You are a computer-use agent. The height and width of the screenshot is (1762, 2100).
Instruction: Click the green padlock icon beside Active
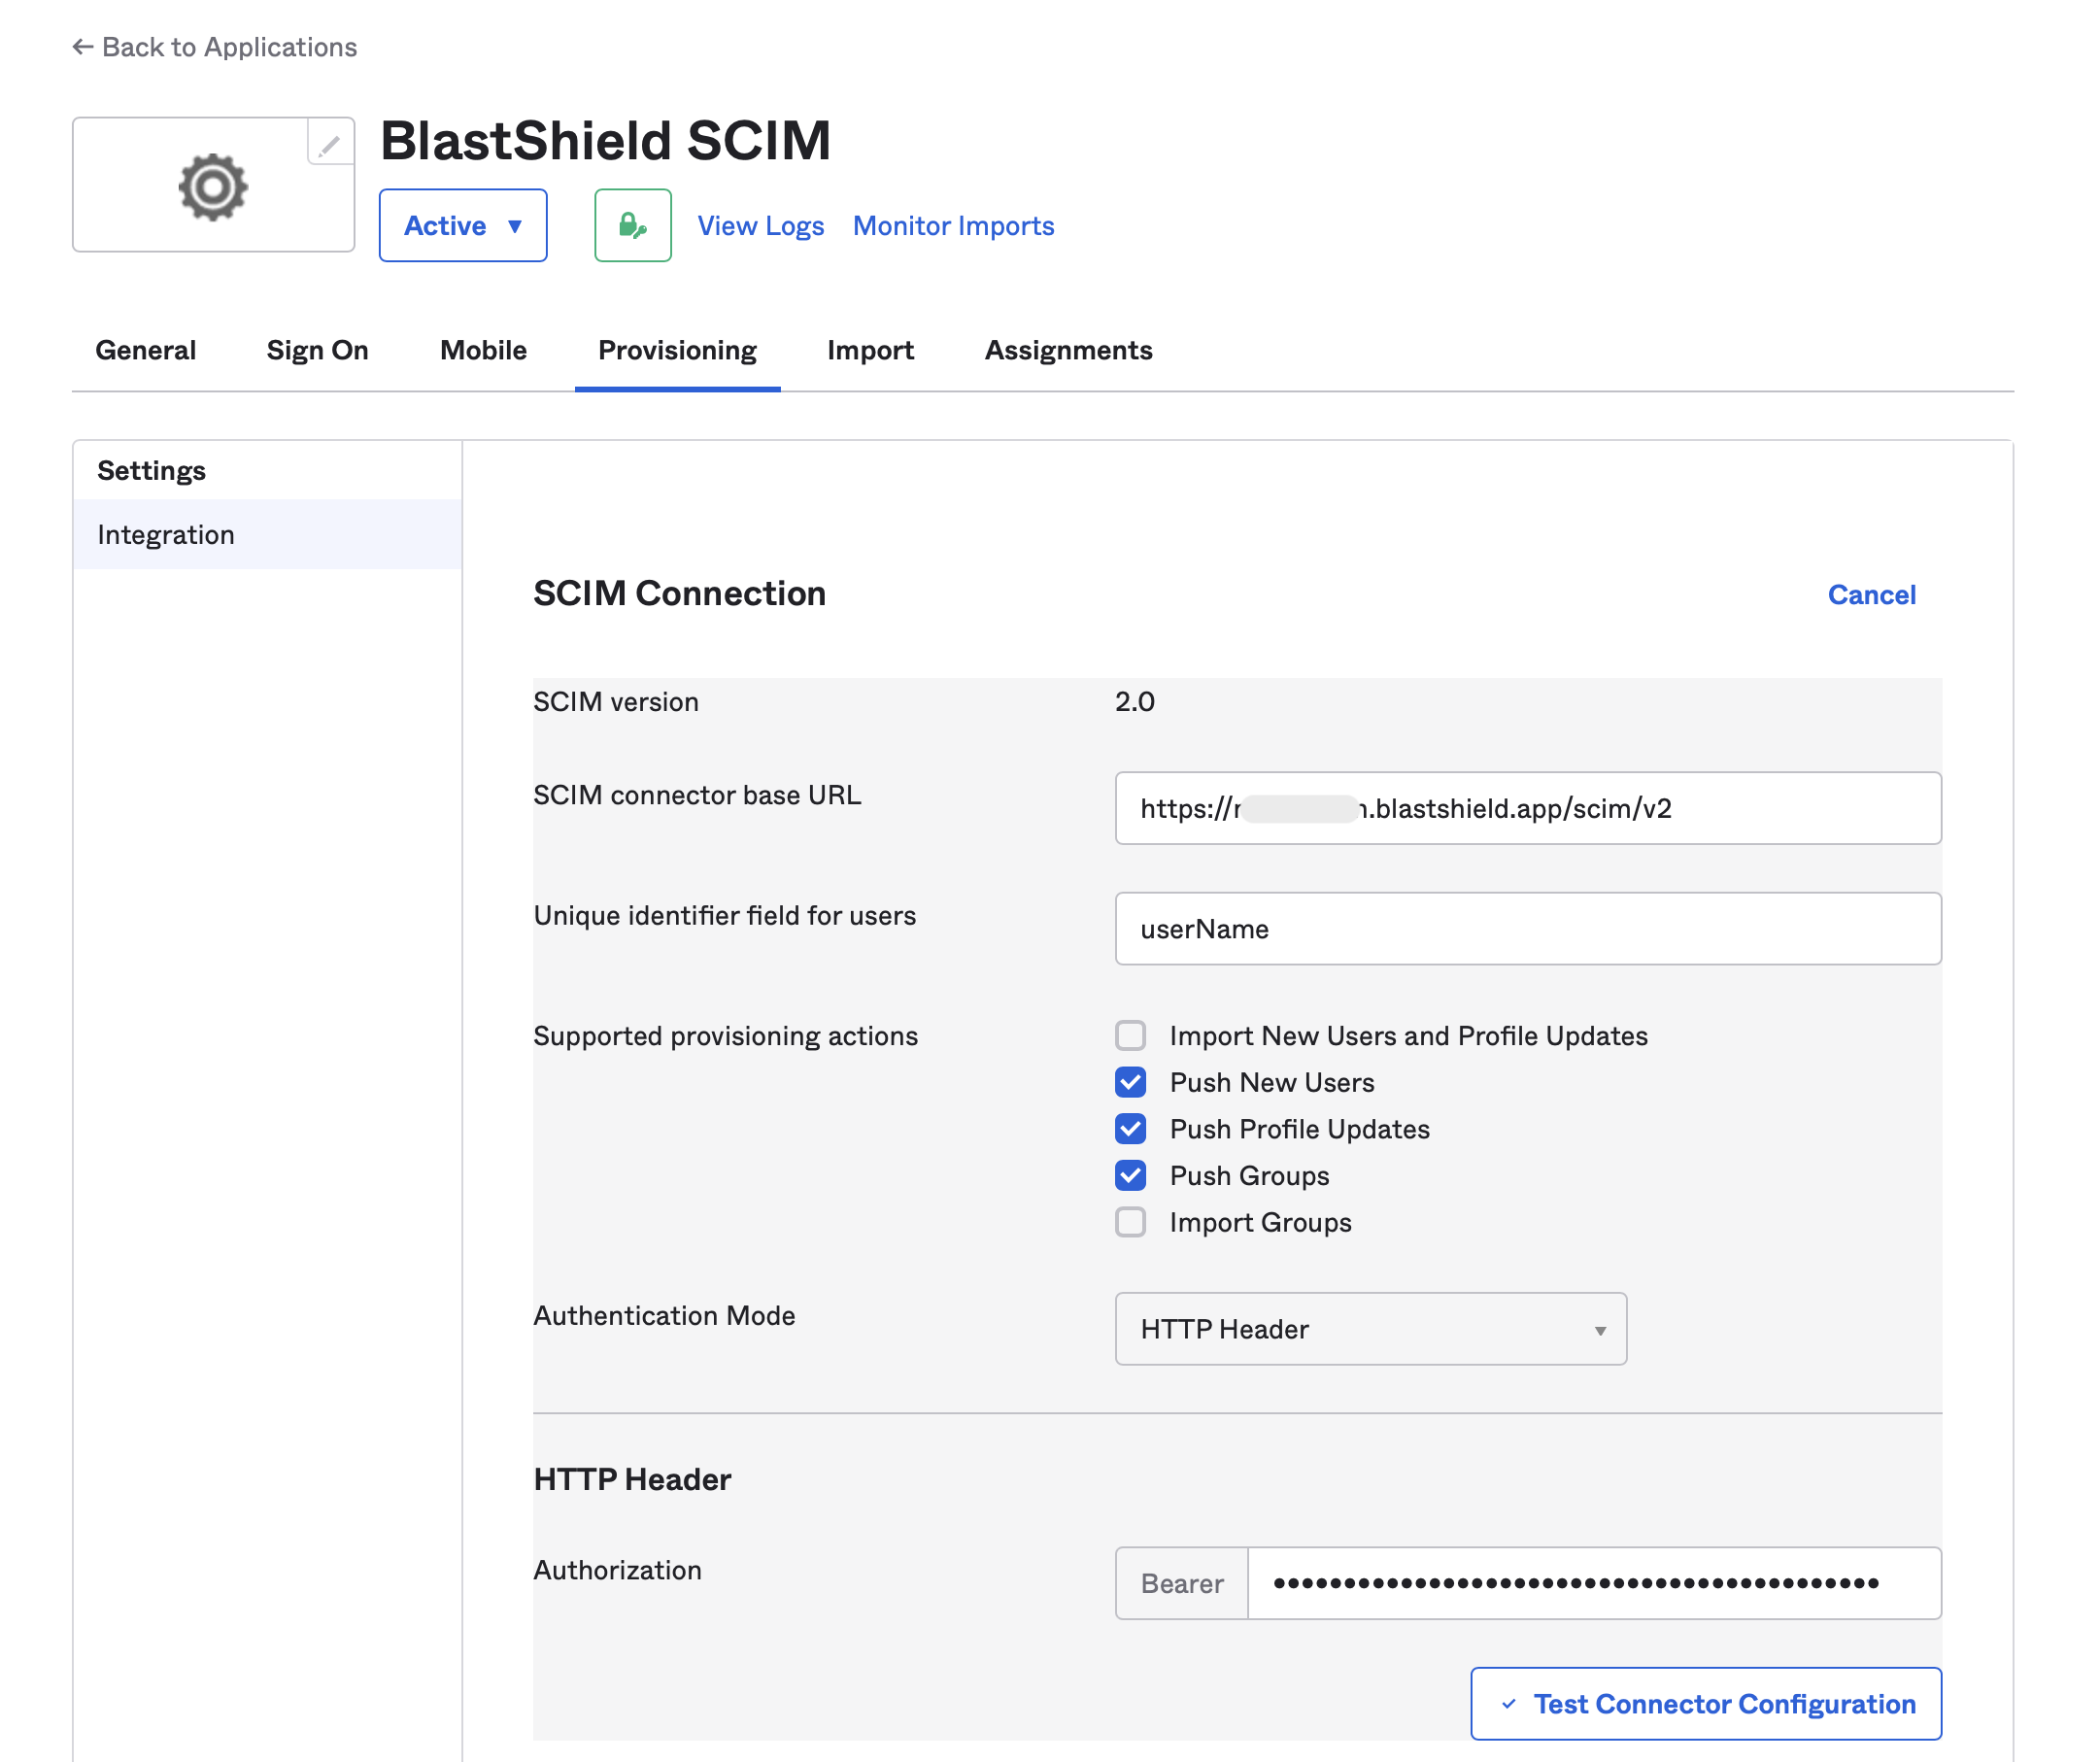pyautogui.click(x=632, y=225)
